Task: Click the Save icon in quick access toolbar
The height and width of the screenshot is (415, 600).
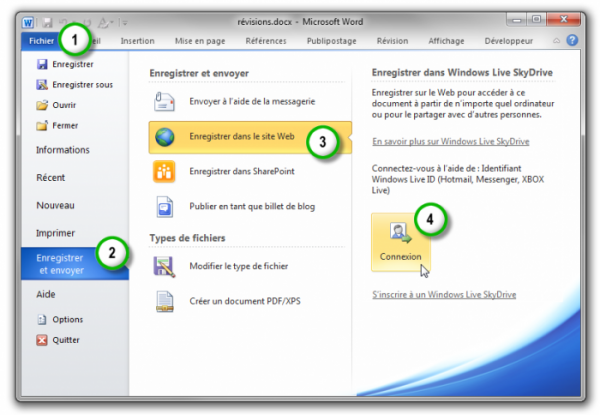Action: [47, 23]
